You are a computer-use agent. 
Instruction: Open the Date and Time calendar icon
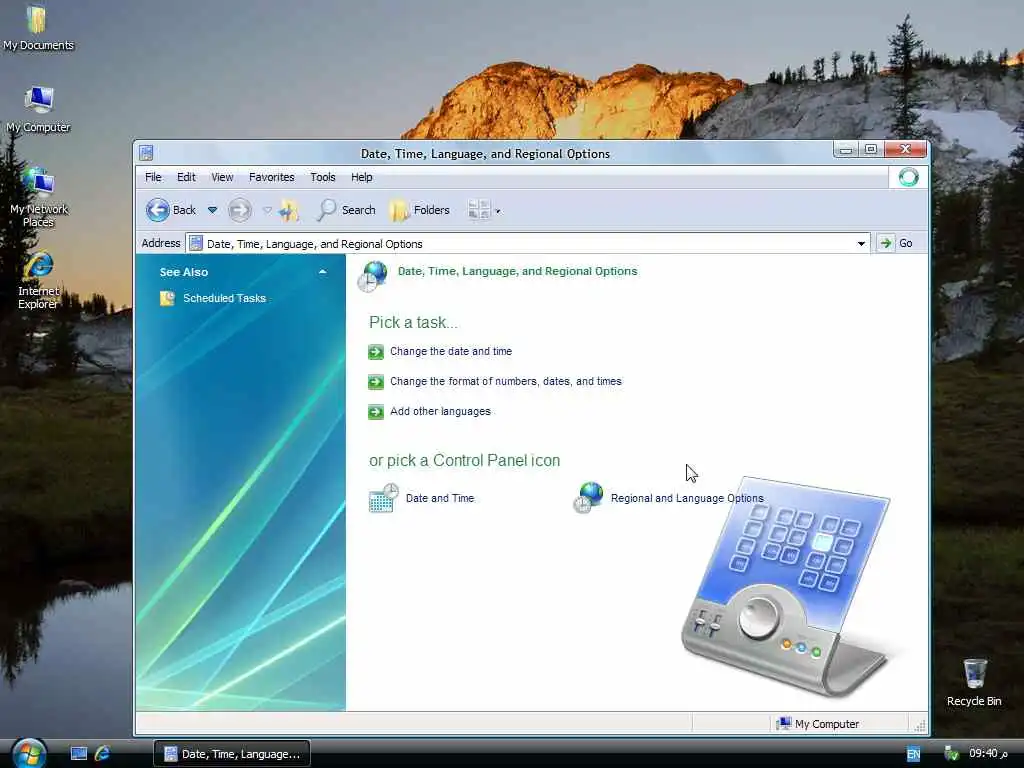383,498
